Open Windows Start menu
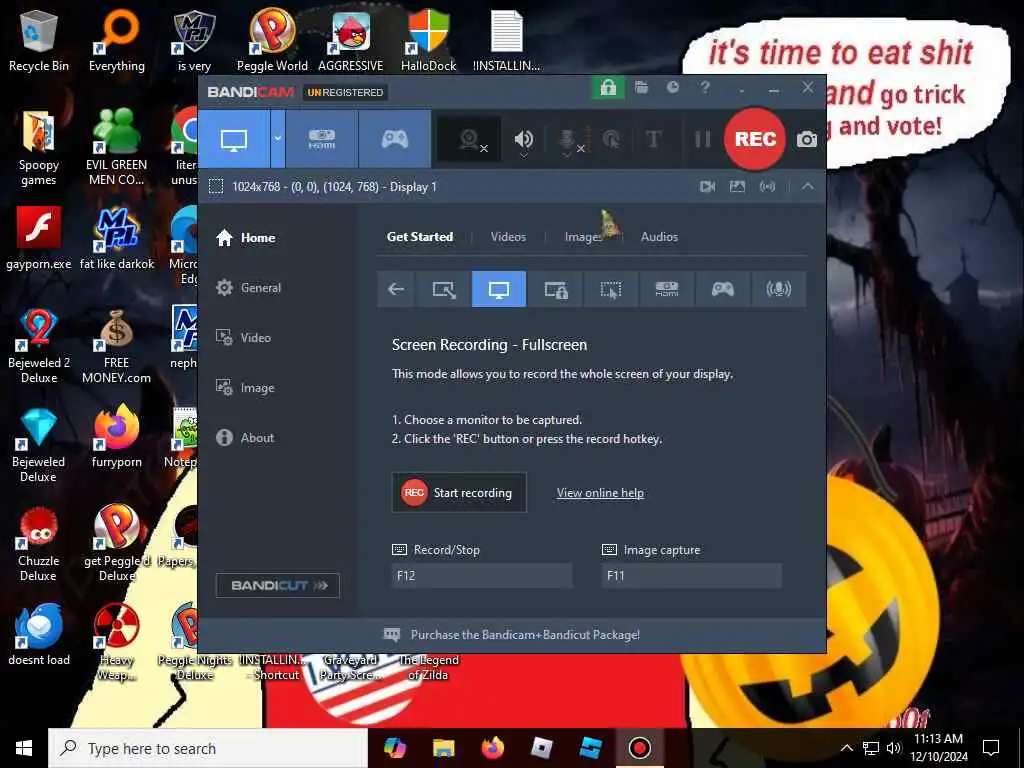 pyautogui.click(x=24, y=748)
